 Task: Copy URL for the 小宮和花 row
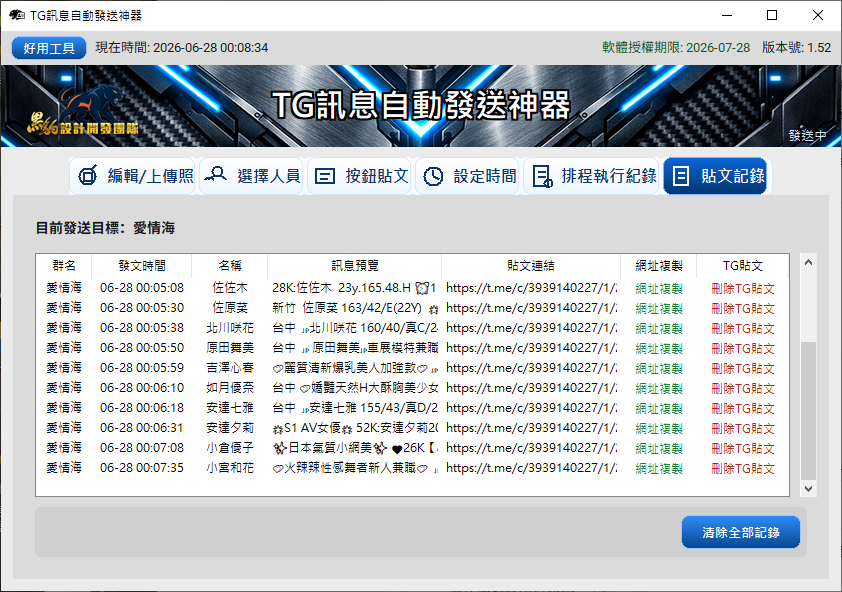(x=659, y=468)
